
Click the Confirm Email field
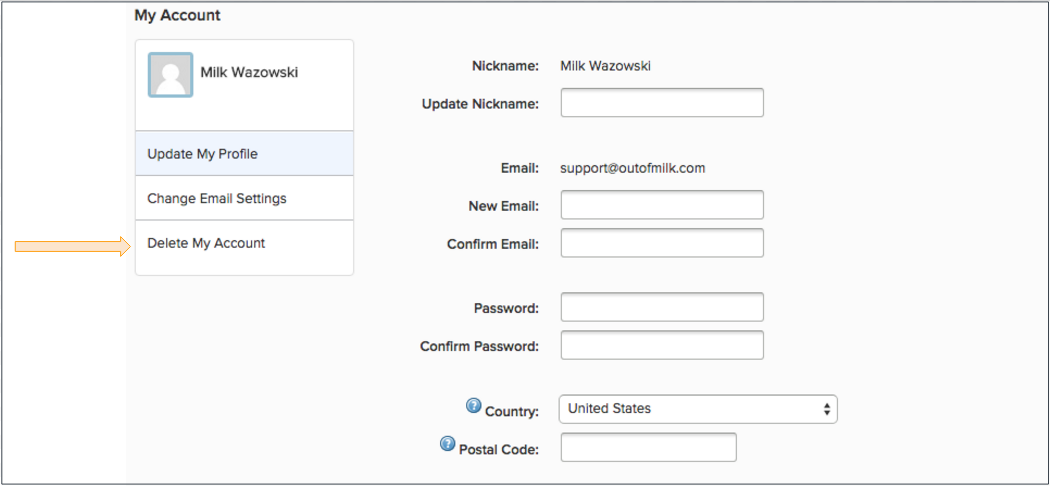(662, 243)
